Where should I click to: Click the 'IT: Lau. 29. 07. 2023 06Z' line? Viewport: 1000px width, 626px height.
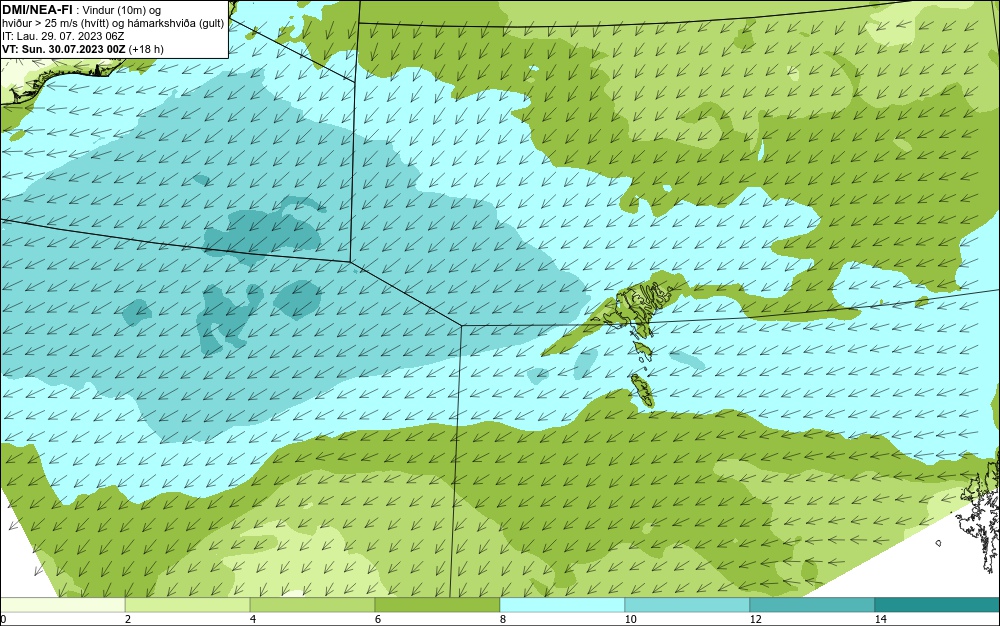63,36
